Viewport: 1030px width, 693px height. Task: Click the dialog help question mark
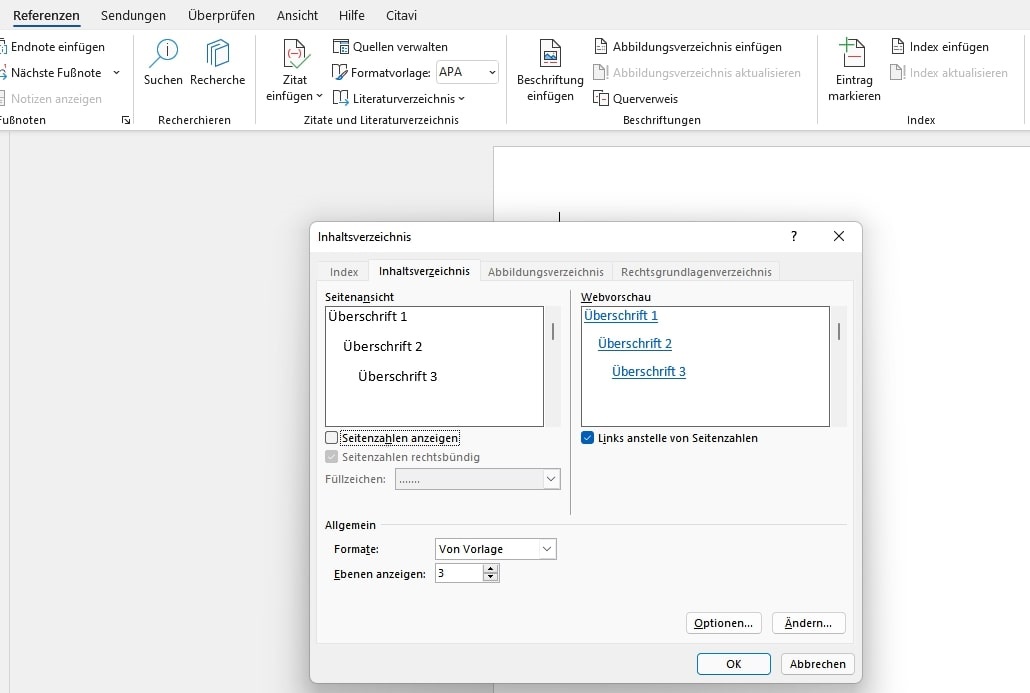pos(794,236)
